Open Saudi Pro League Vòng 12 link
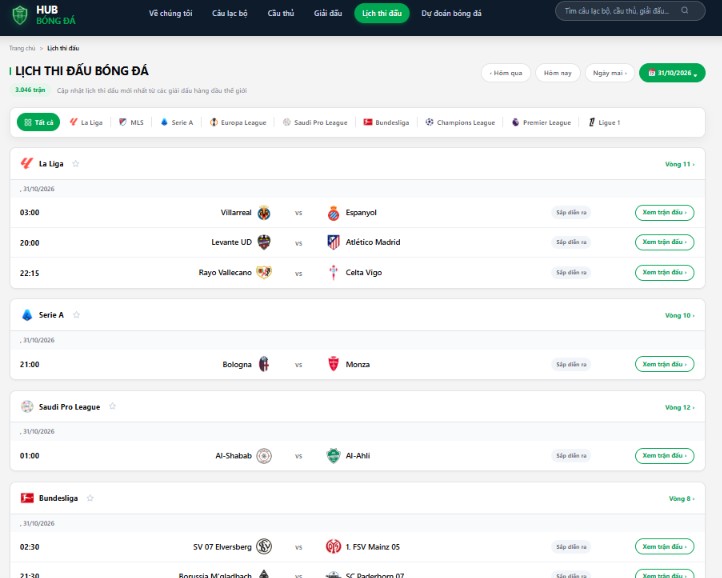This screenshot has width=722, height=578. tap(680, 408)
